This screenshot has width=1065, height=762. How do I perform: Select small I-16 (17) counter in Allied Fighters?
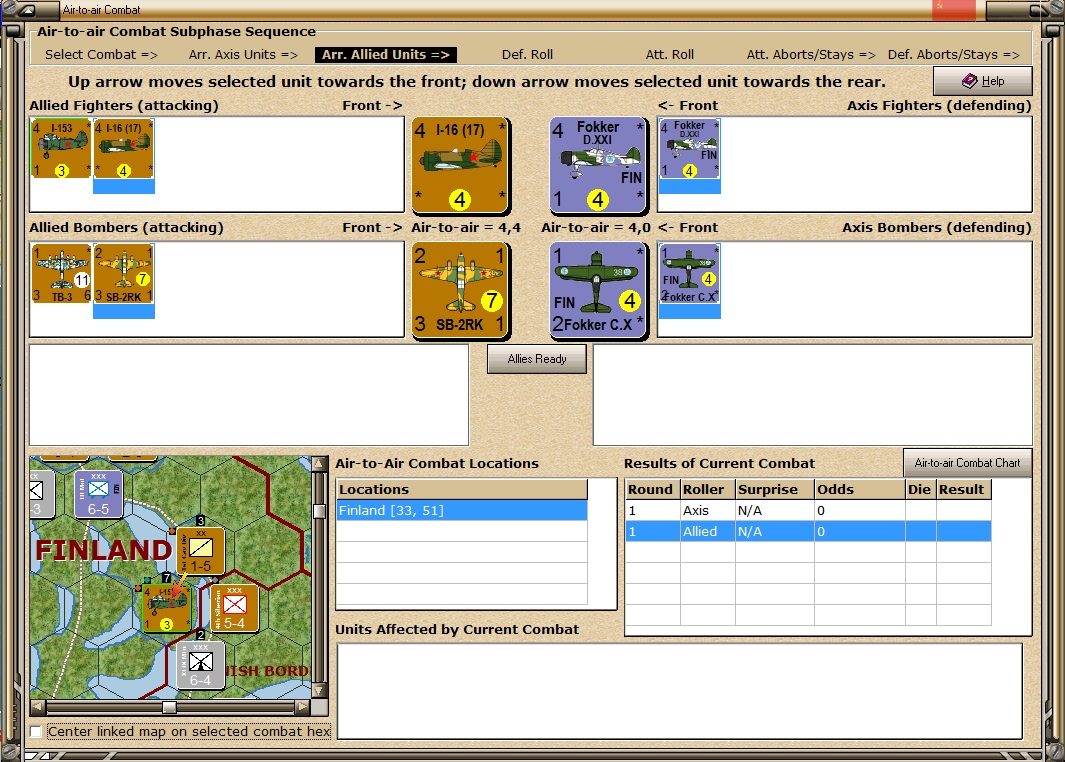point(124,149)
